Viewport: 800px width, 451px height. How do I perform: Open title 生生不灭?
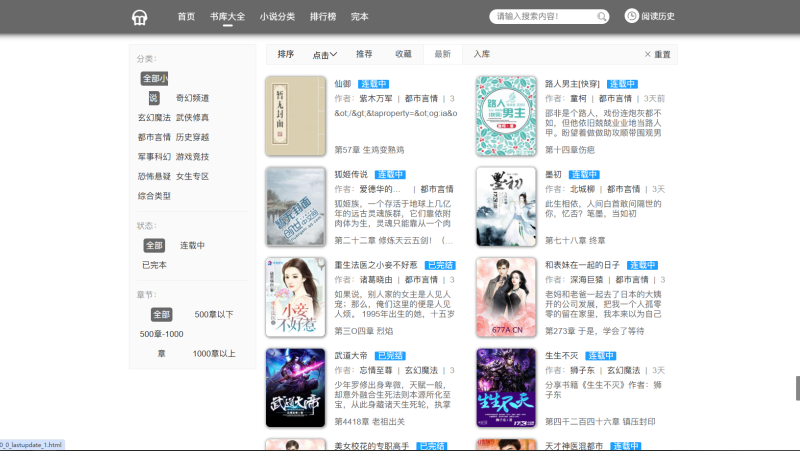coord(562,356)
